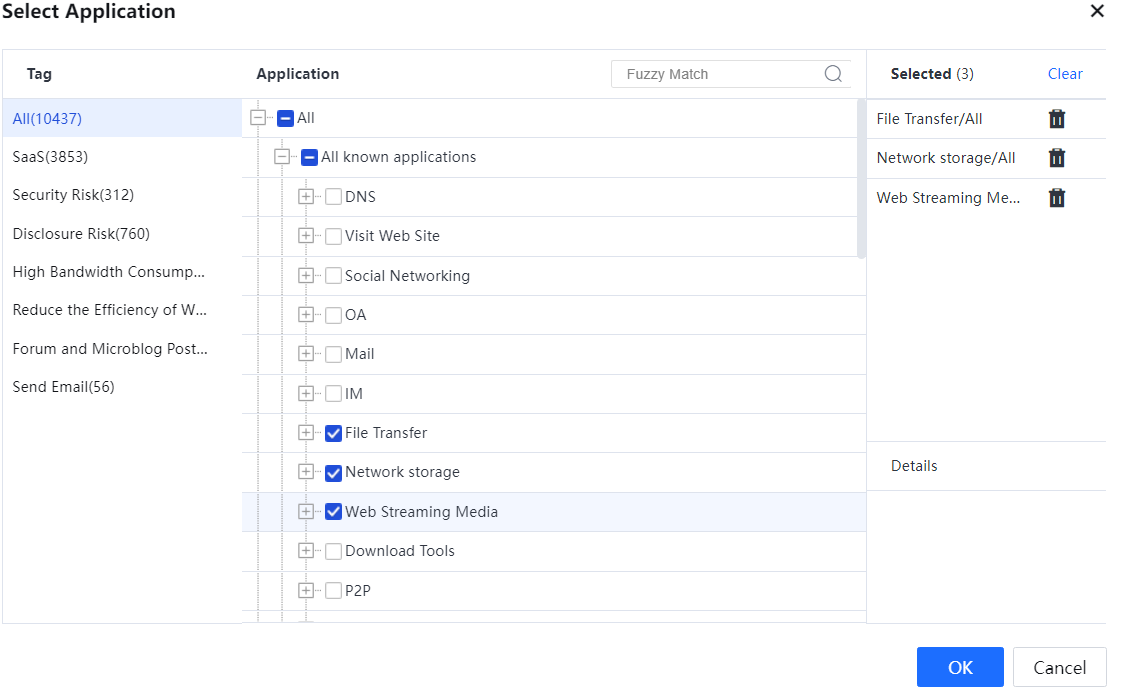Collapse the All known applications node
Screen dimensions: 1124x693
click(x=282, y=157)
